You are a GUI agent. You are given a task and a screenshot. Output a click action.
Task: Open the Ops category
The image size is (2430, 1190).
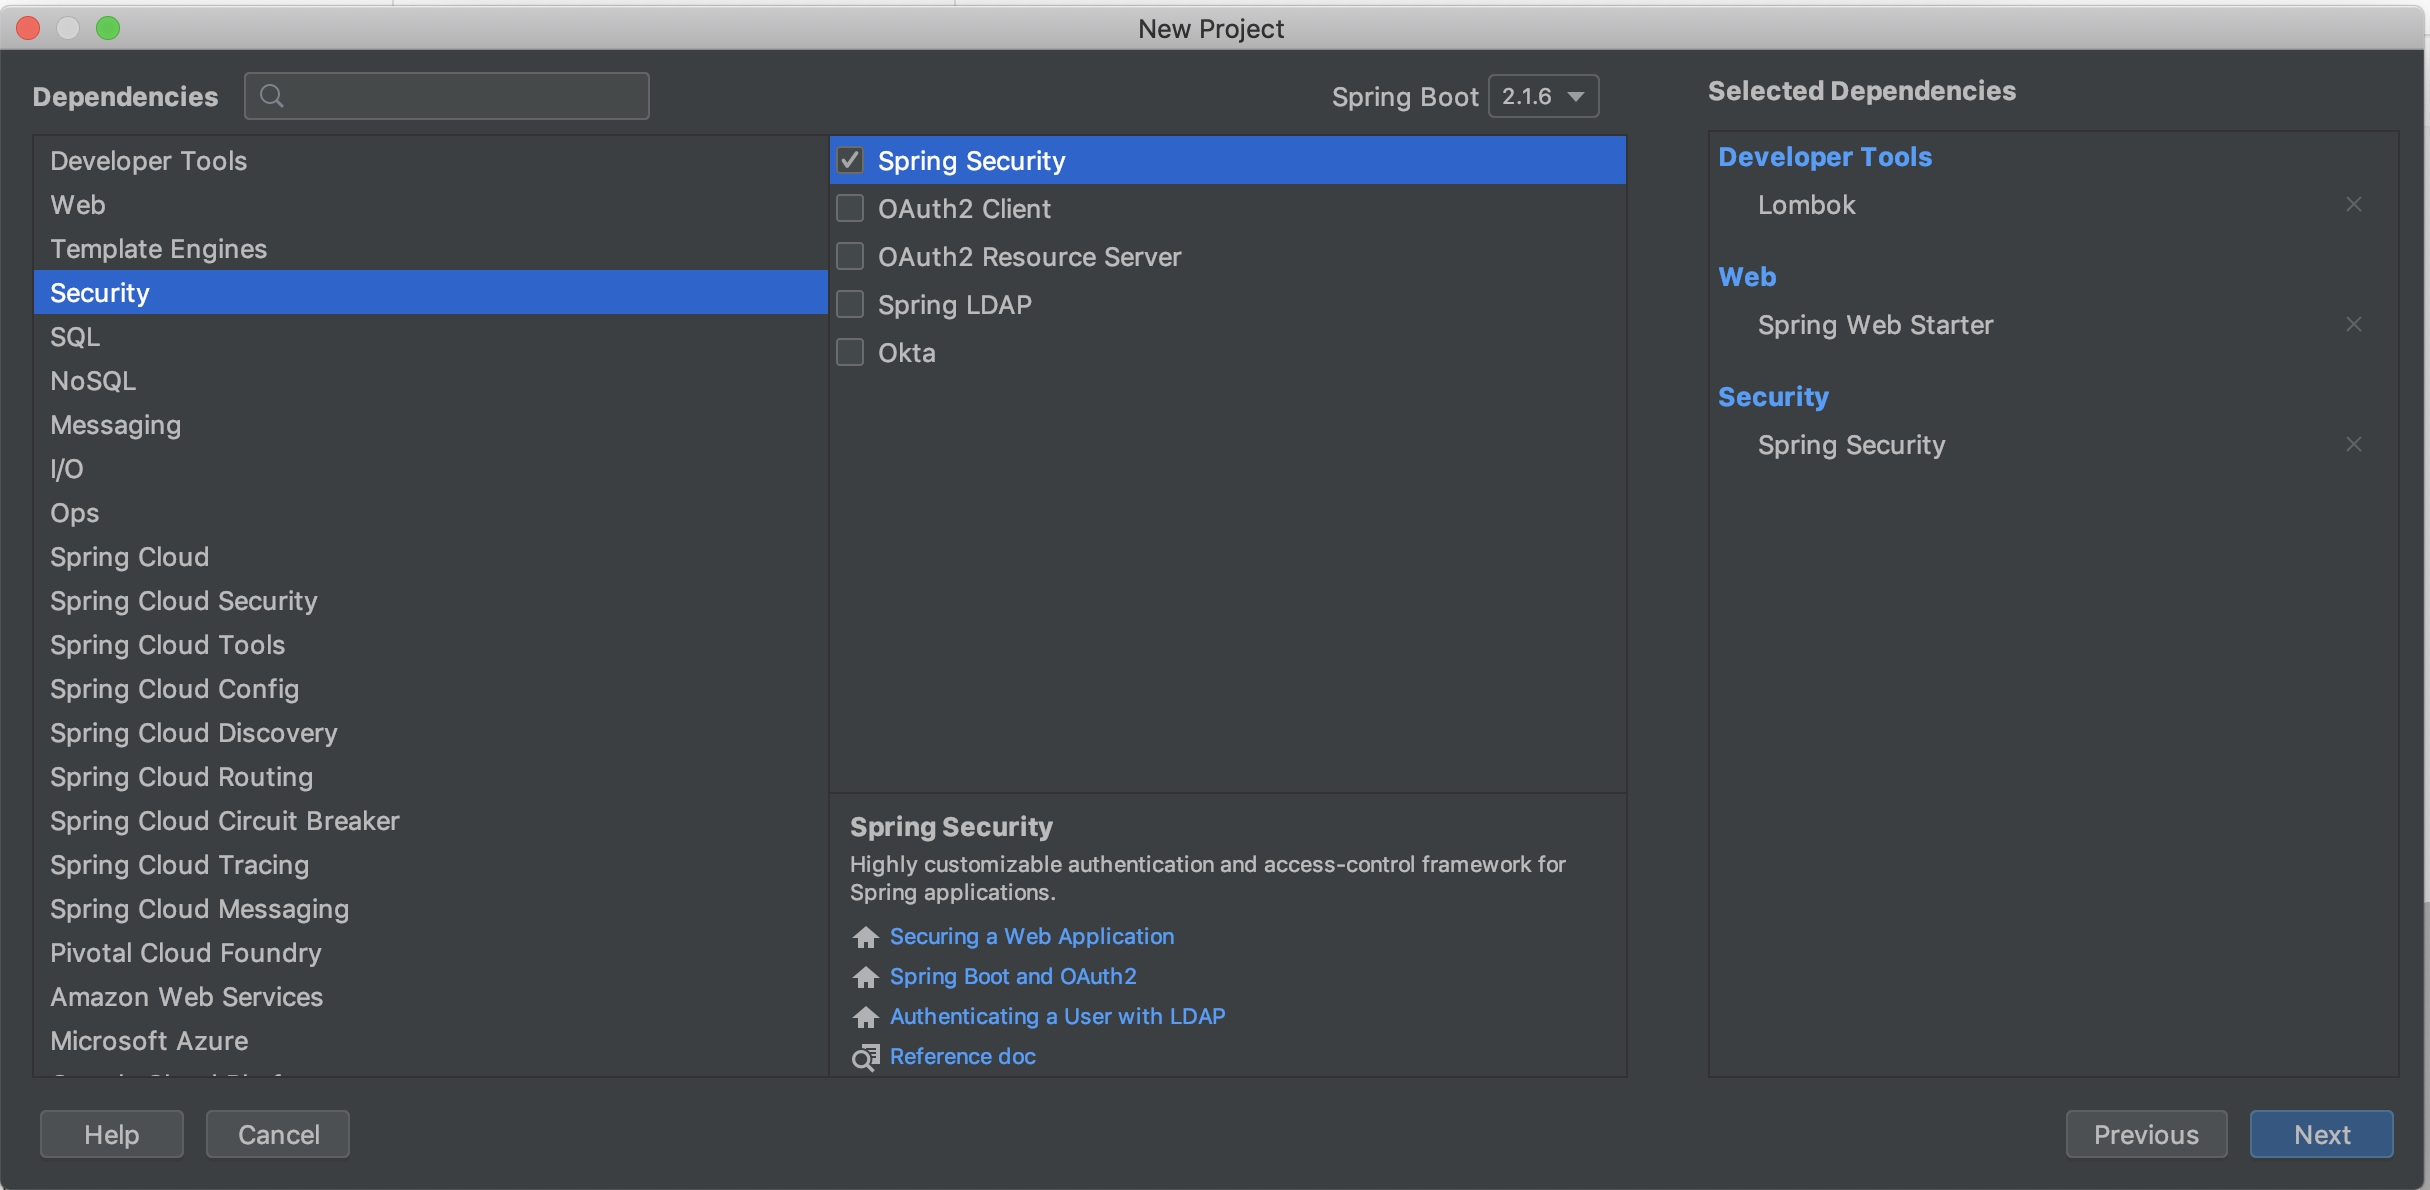pyautogui.click(x=430, y=513)
